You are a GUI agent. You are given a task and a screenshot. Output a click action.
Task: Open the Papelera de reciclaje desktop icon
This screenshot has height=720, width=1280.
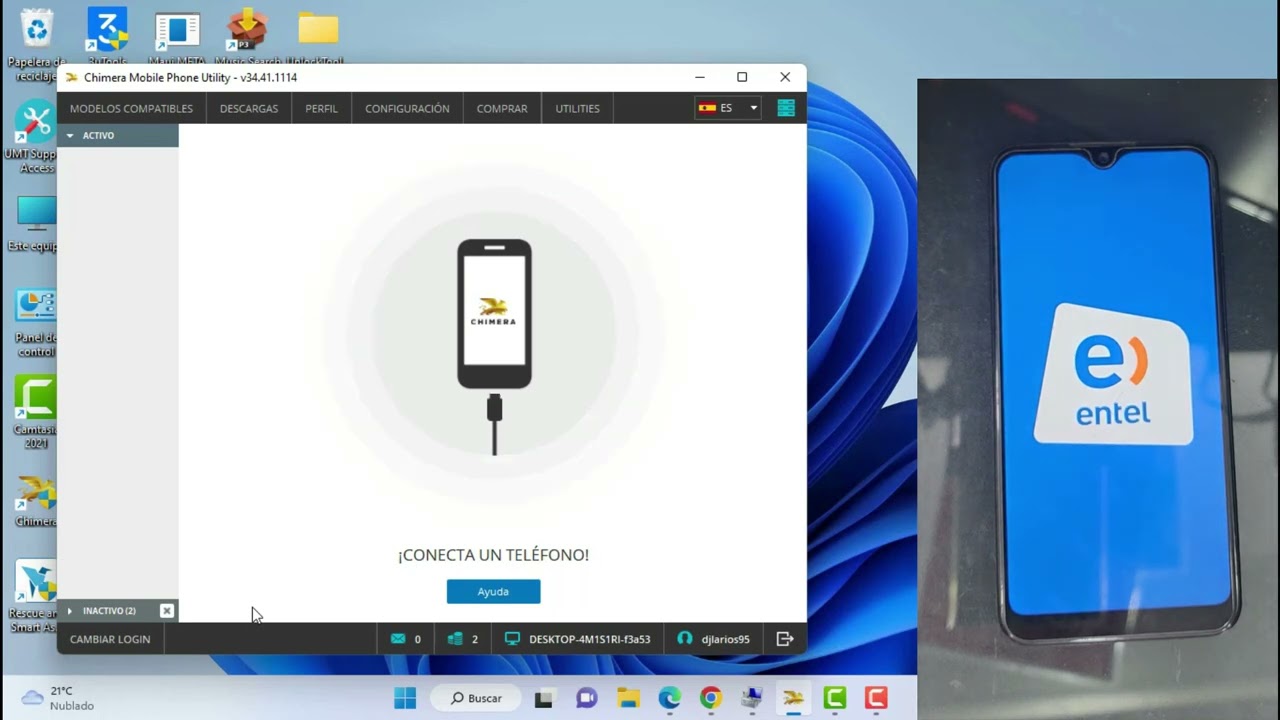[x=36, y=45]
